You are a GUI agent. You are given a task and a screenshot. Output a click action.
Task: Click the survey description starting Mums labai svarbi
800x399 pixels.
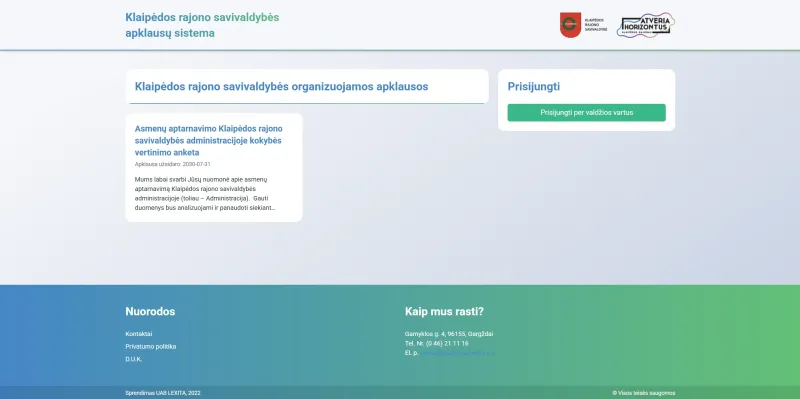205,193
